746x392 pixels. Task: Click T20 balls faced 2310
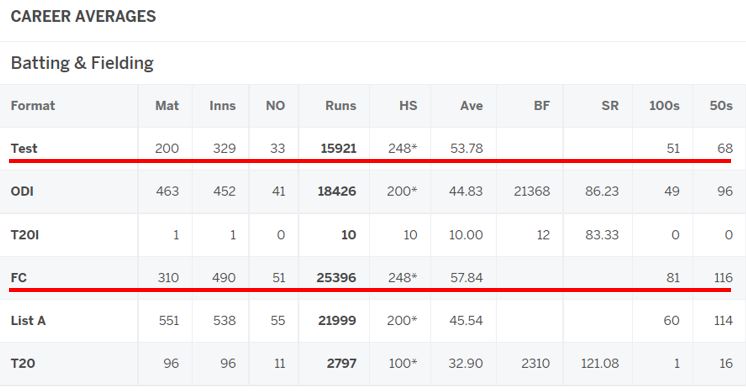coord(535,363)
